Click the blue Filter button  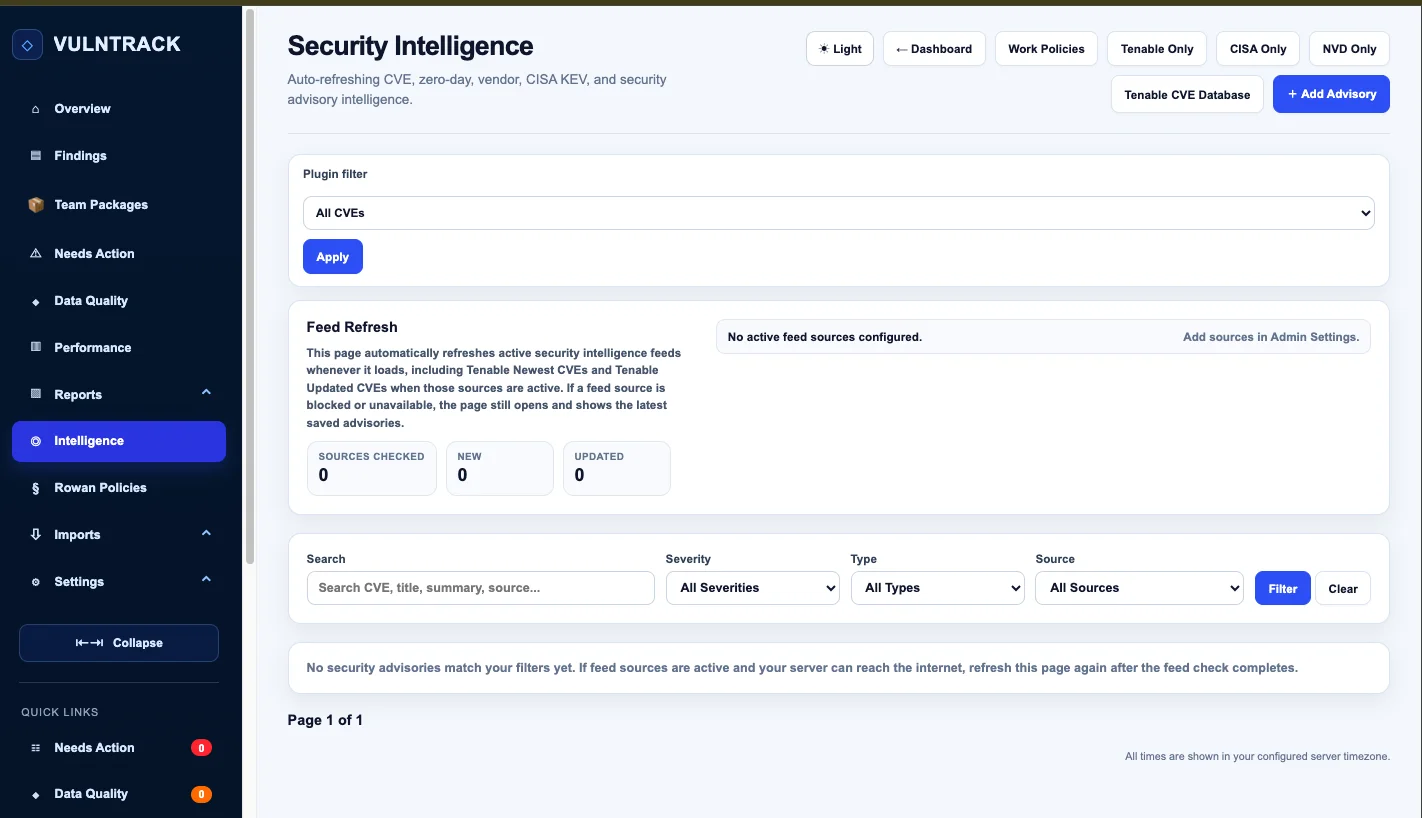1283,588
